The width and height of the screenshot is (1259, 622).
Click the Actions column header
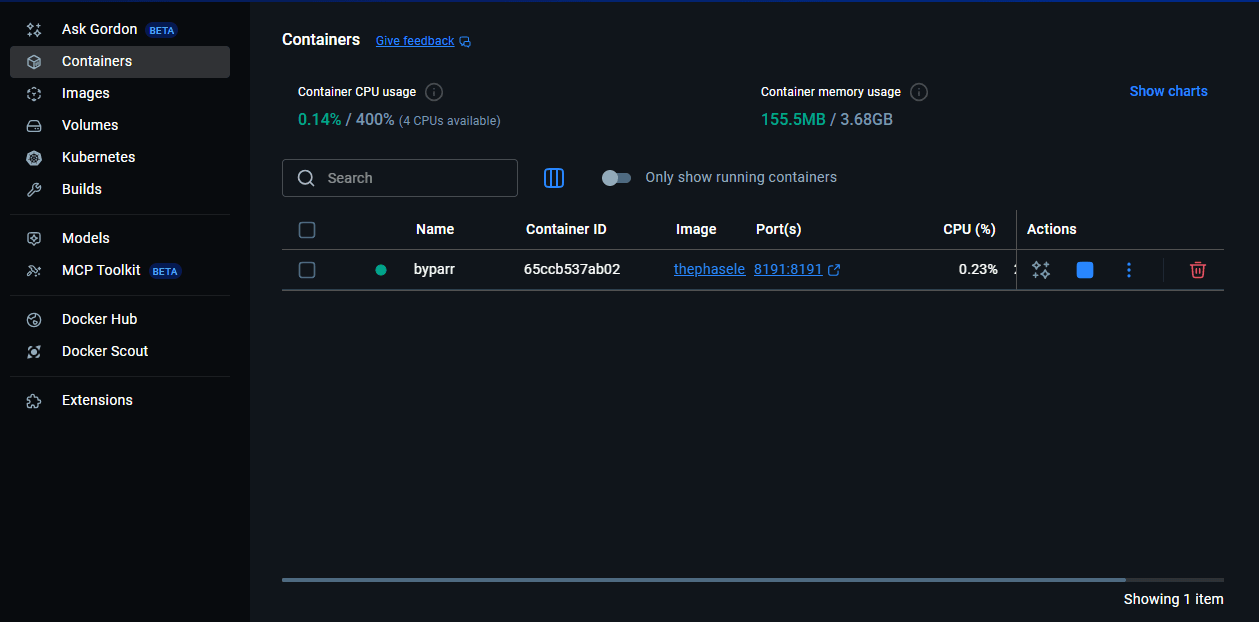(x=1052, y=229)
